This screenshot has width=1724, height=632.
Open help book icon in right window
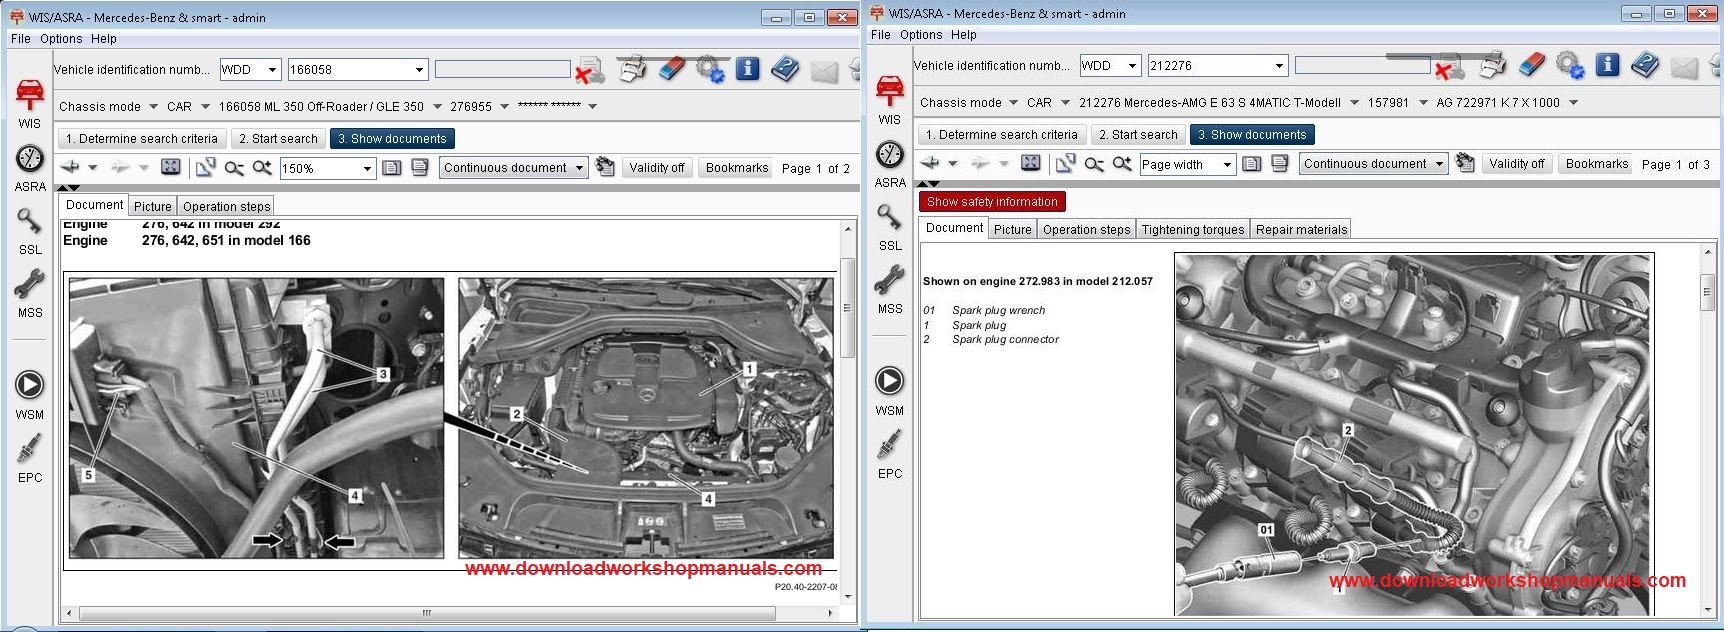click(1645, 65)
